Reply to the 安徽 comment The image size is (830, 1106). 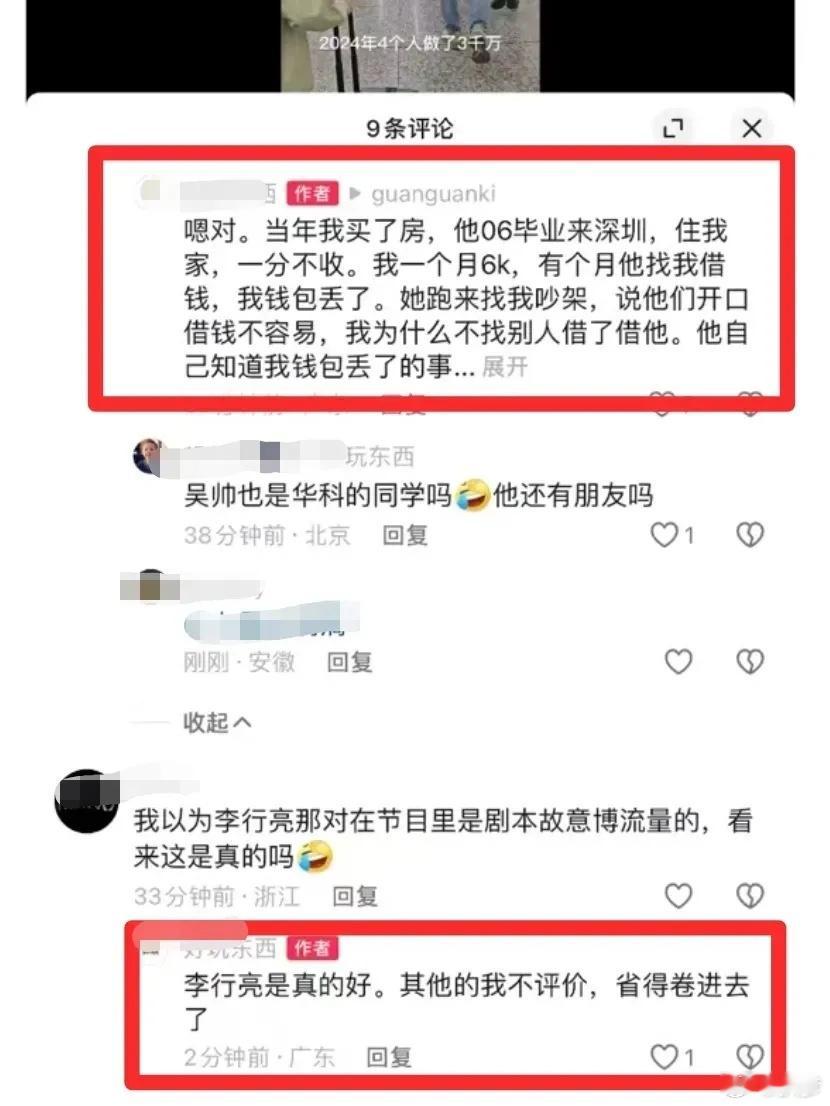349,662
